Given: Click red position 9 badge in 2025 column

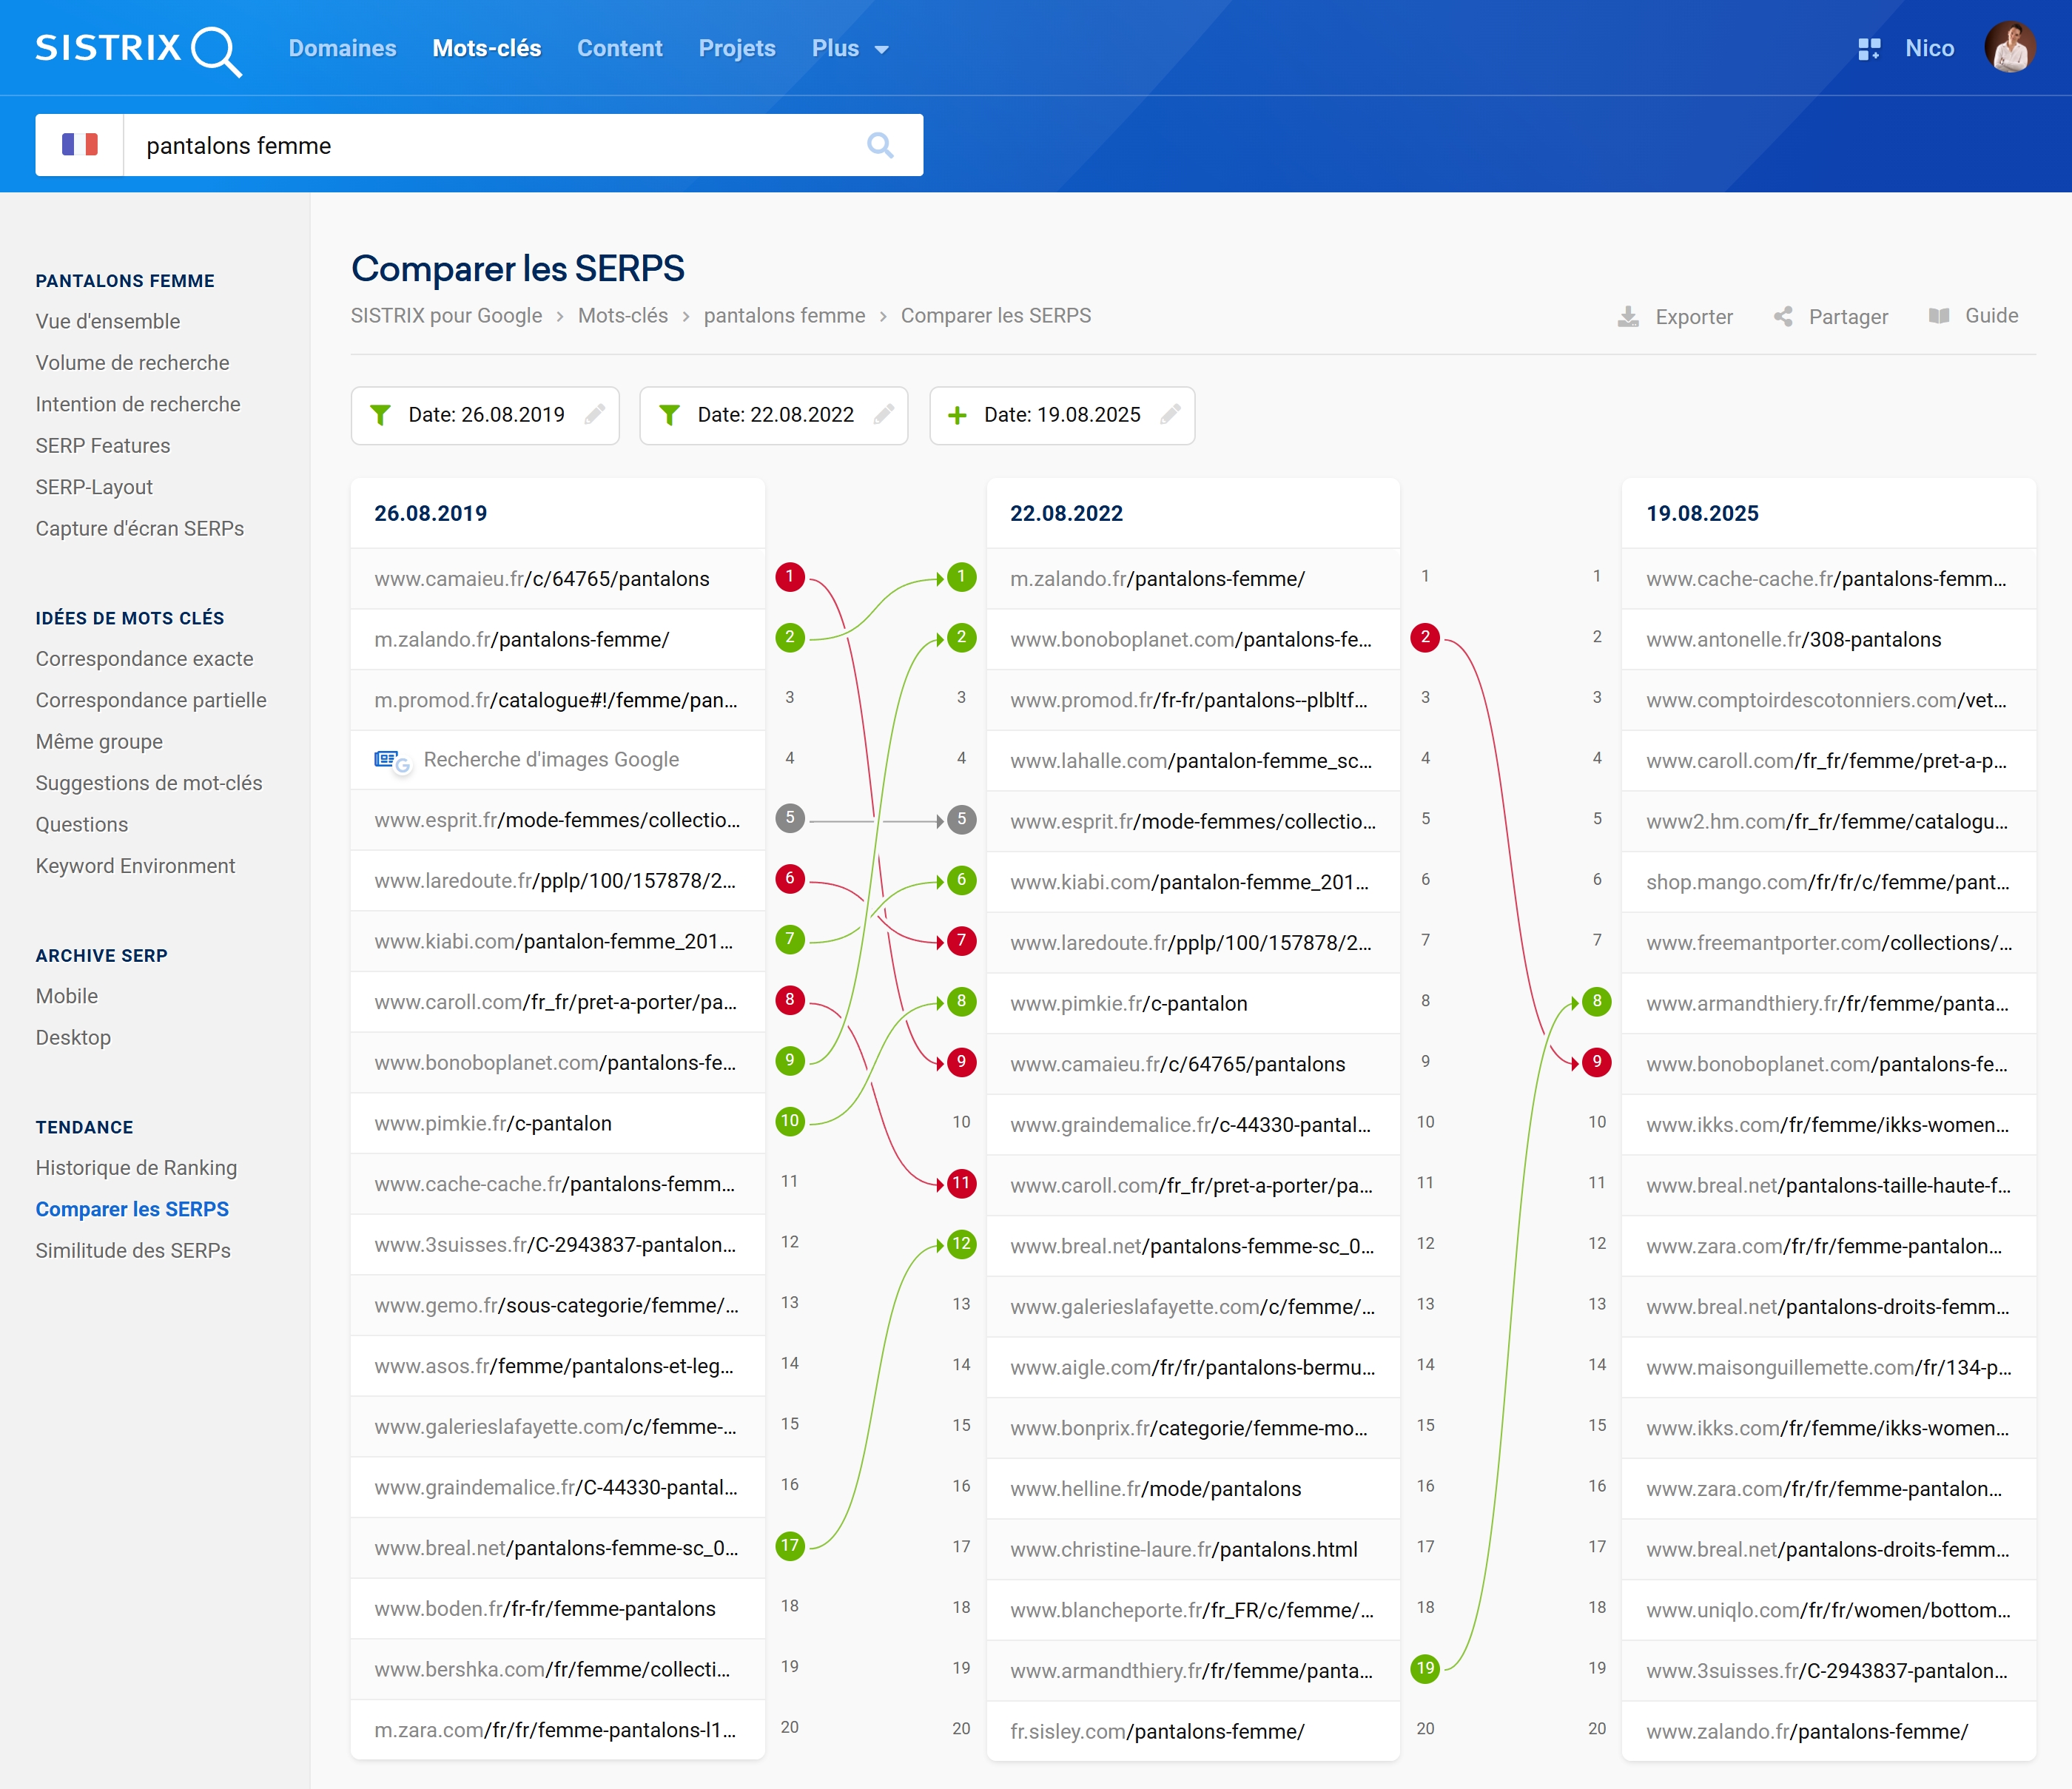Looking at the screenshot, I should point(1597,1062).
